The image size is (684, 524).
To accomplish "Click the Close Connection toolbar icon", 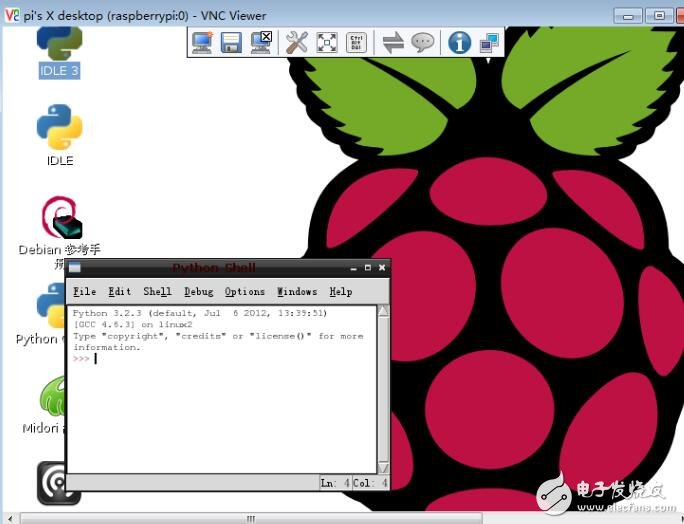I will 260,42.
